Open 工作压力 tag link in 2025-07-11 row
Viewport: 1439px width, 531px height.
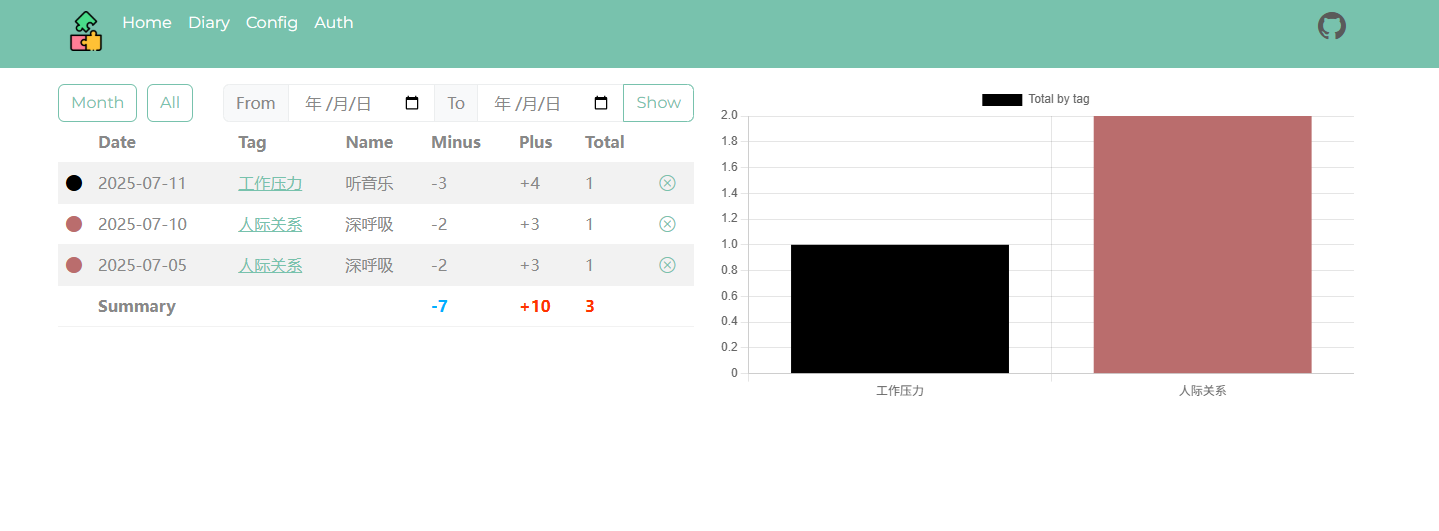270,184
